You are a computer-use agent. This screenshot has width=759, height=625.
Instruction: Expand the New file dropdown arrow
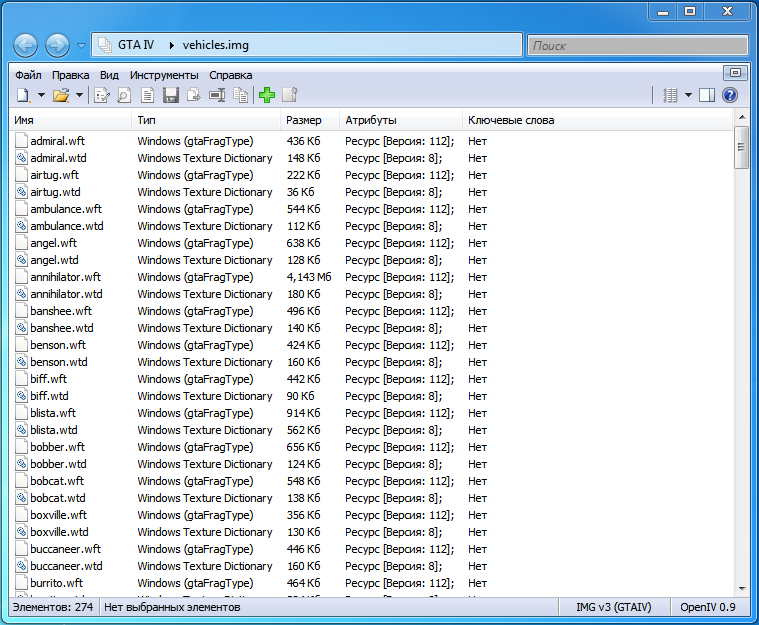tap(41, 95)
